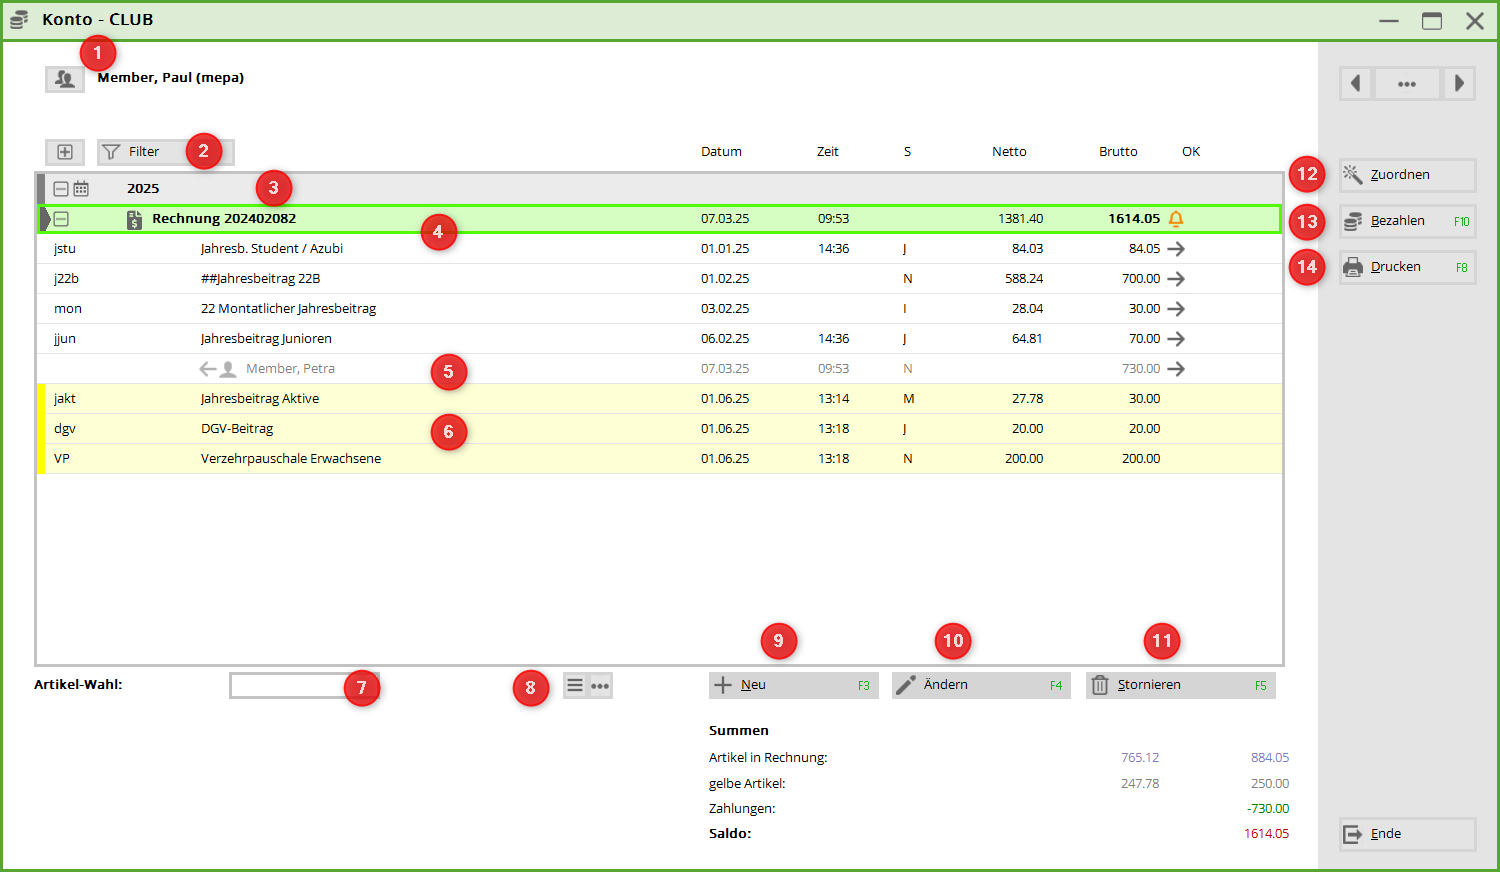Image resolution: width=1500 pixels, height=872 pixels.
Task: Go to next record with right arrow
Action: [1459, 84]
